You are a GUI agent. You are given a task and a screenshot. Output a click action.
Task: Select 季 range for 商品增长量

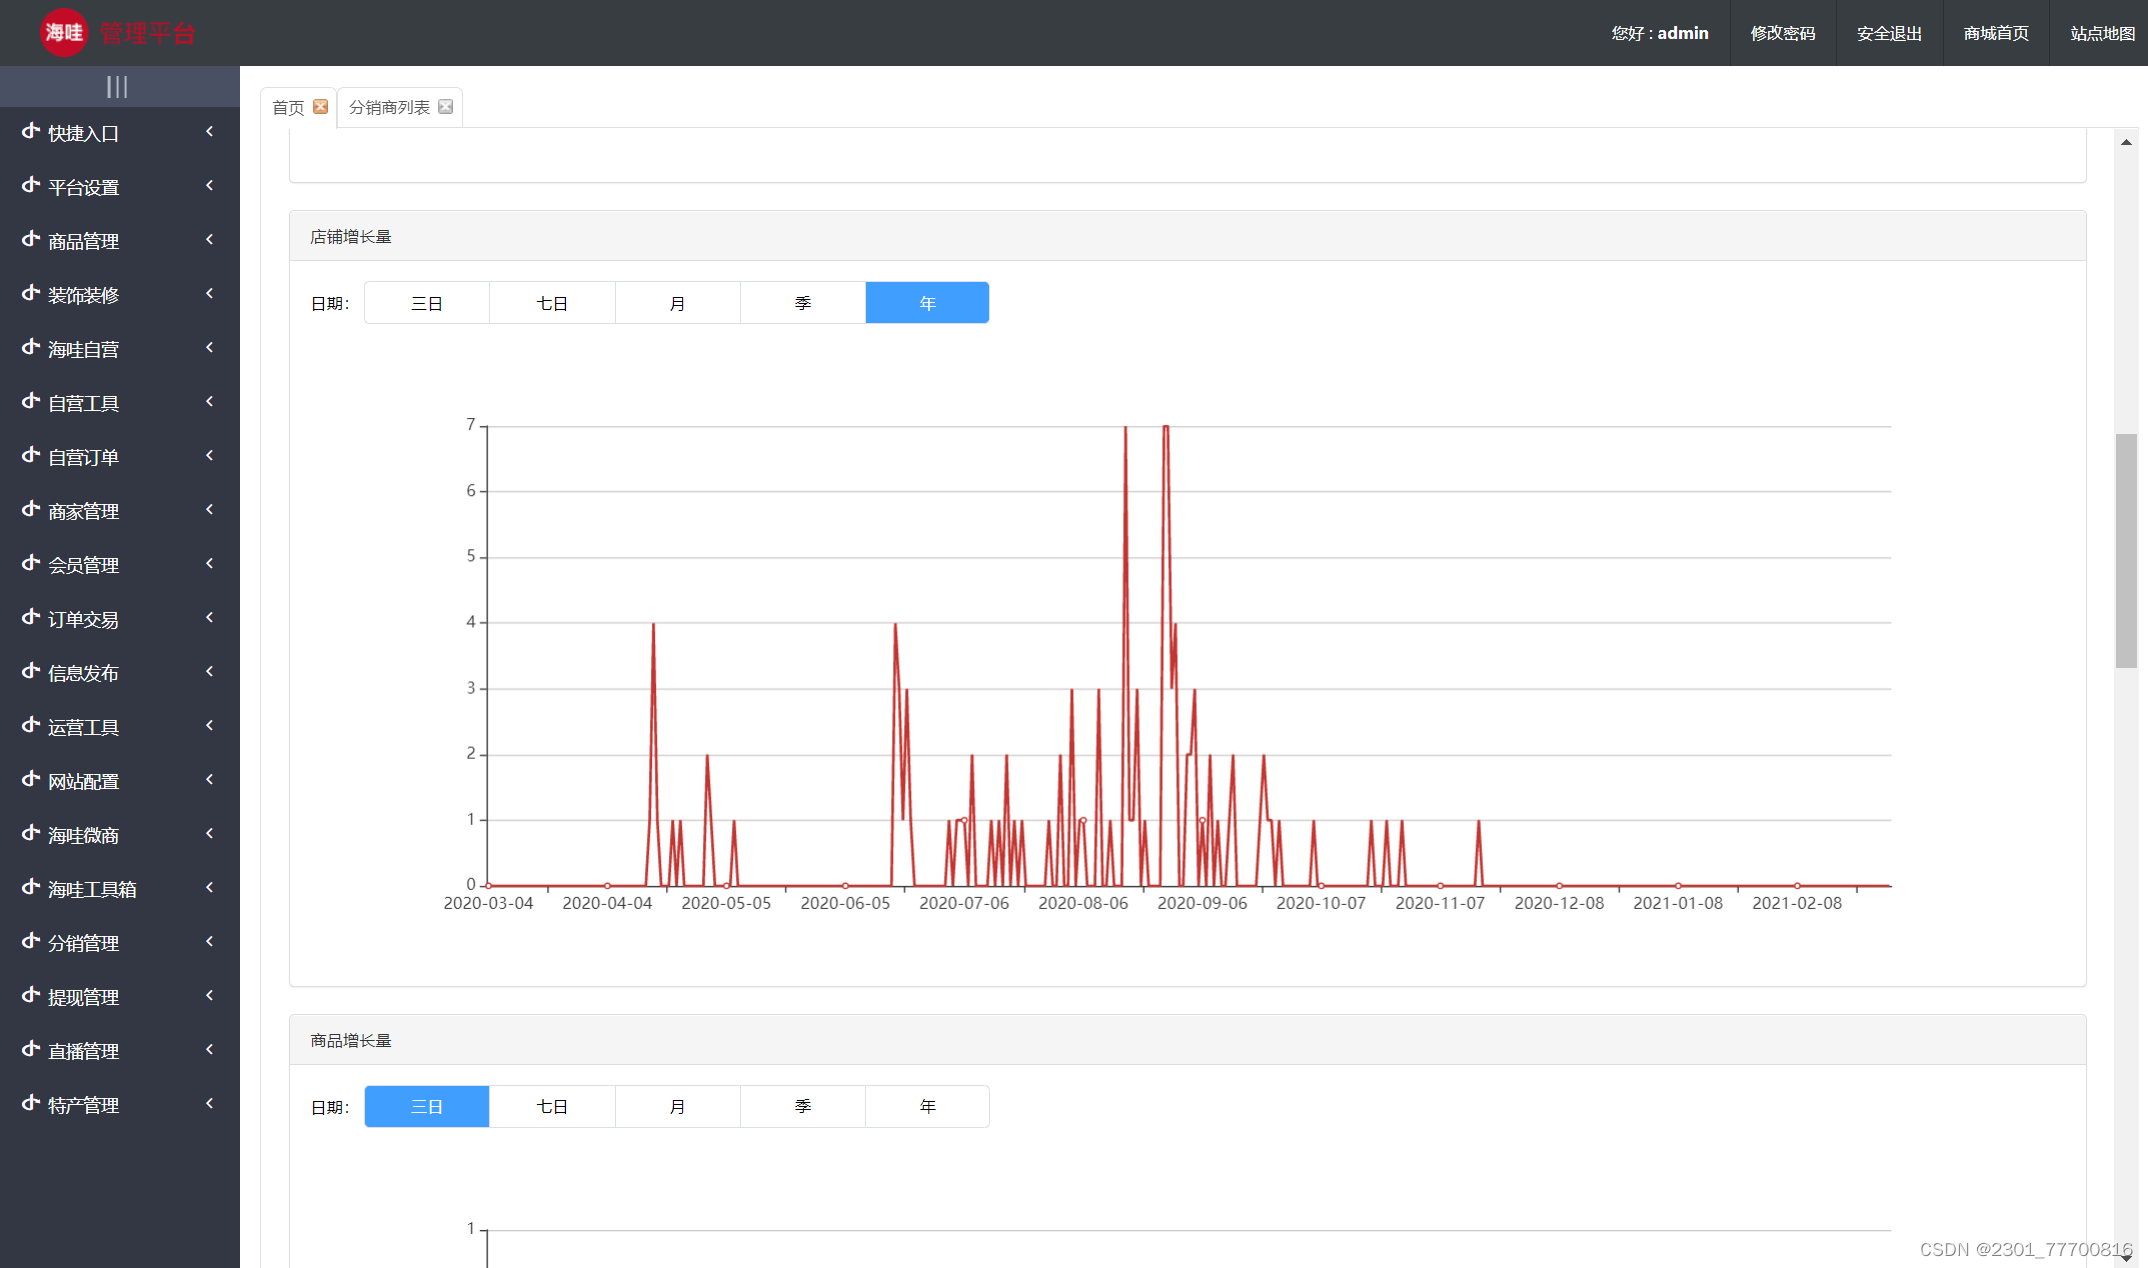(x=803, y=1107)
